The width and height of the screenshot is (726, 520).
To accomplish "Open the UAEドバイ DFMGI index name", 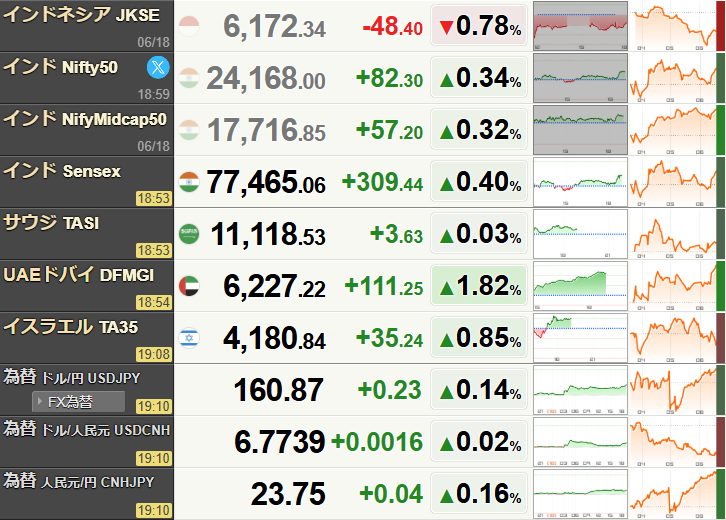I will (x=78, y=275).
